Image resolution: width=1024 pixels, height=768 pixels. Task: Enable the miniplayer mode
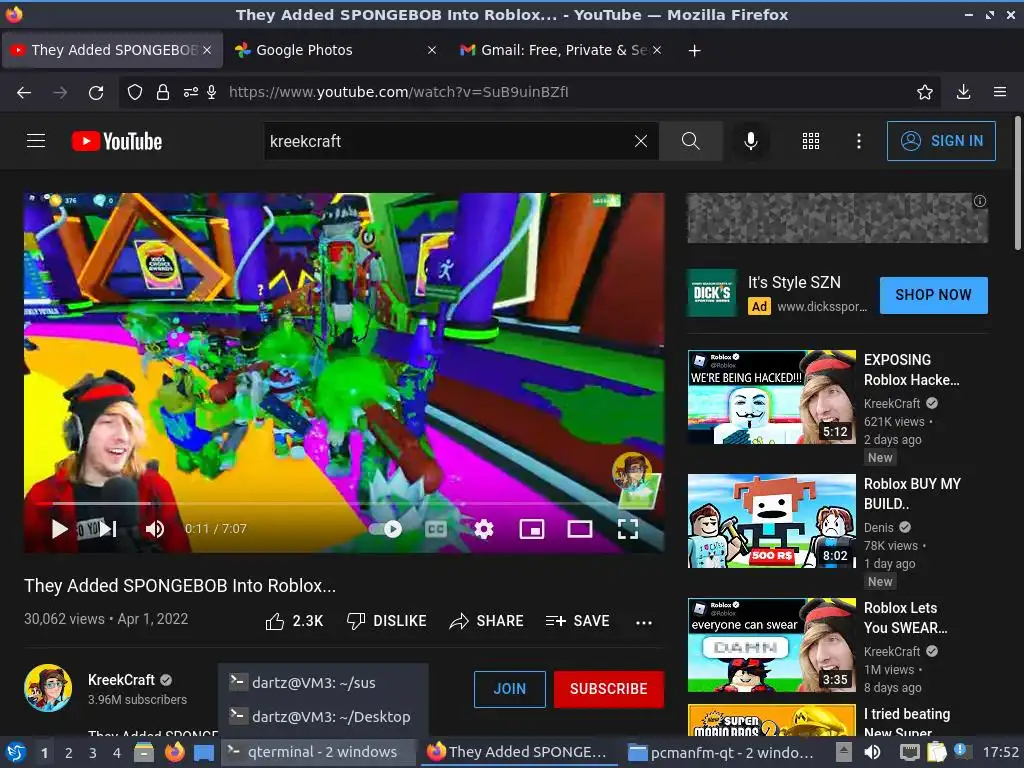[532, 529]
